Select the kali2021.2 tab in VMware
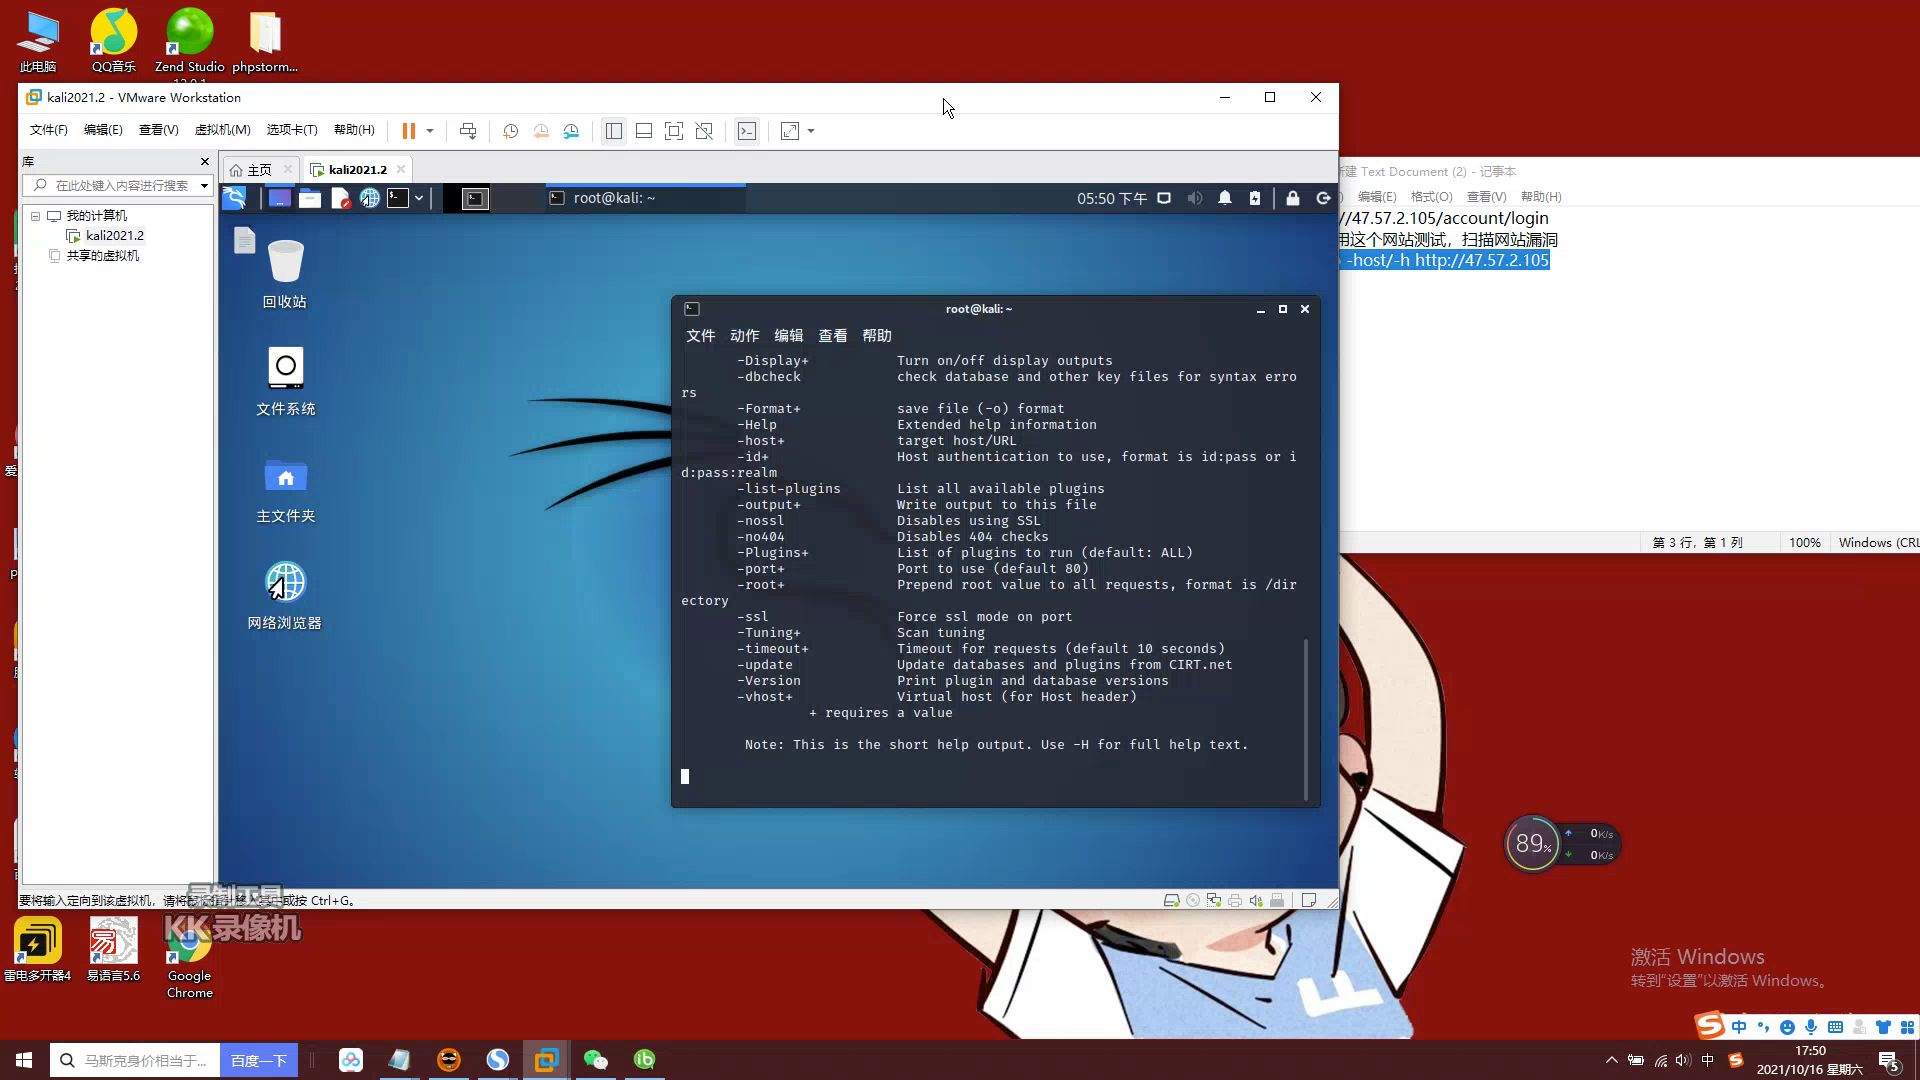Image resolution: width=1920 pixels, height=1080 pixels. 356,169
